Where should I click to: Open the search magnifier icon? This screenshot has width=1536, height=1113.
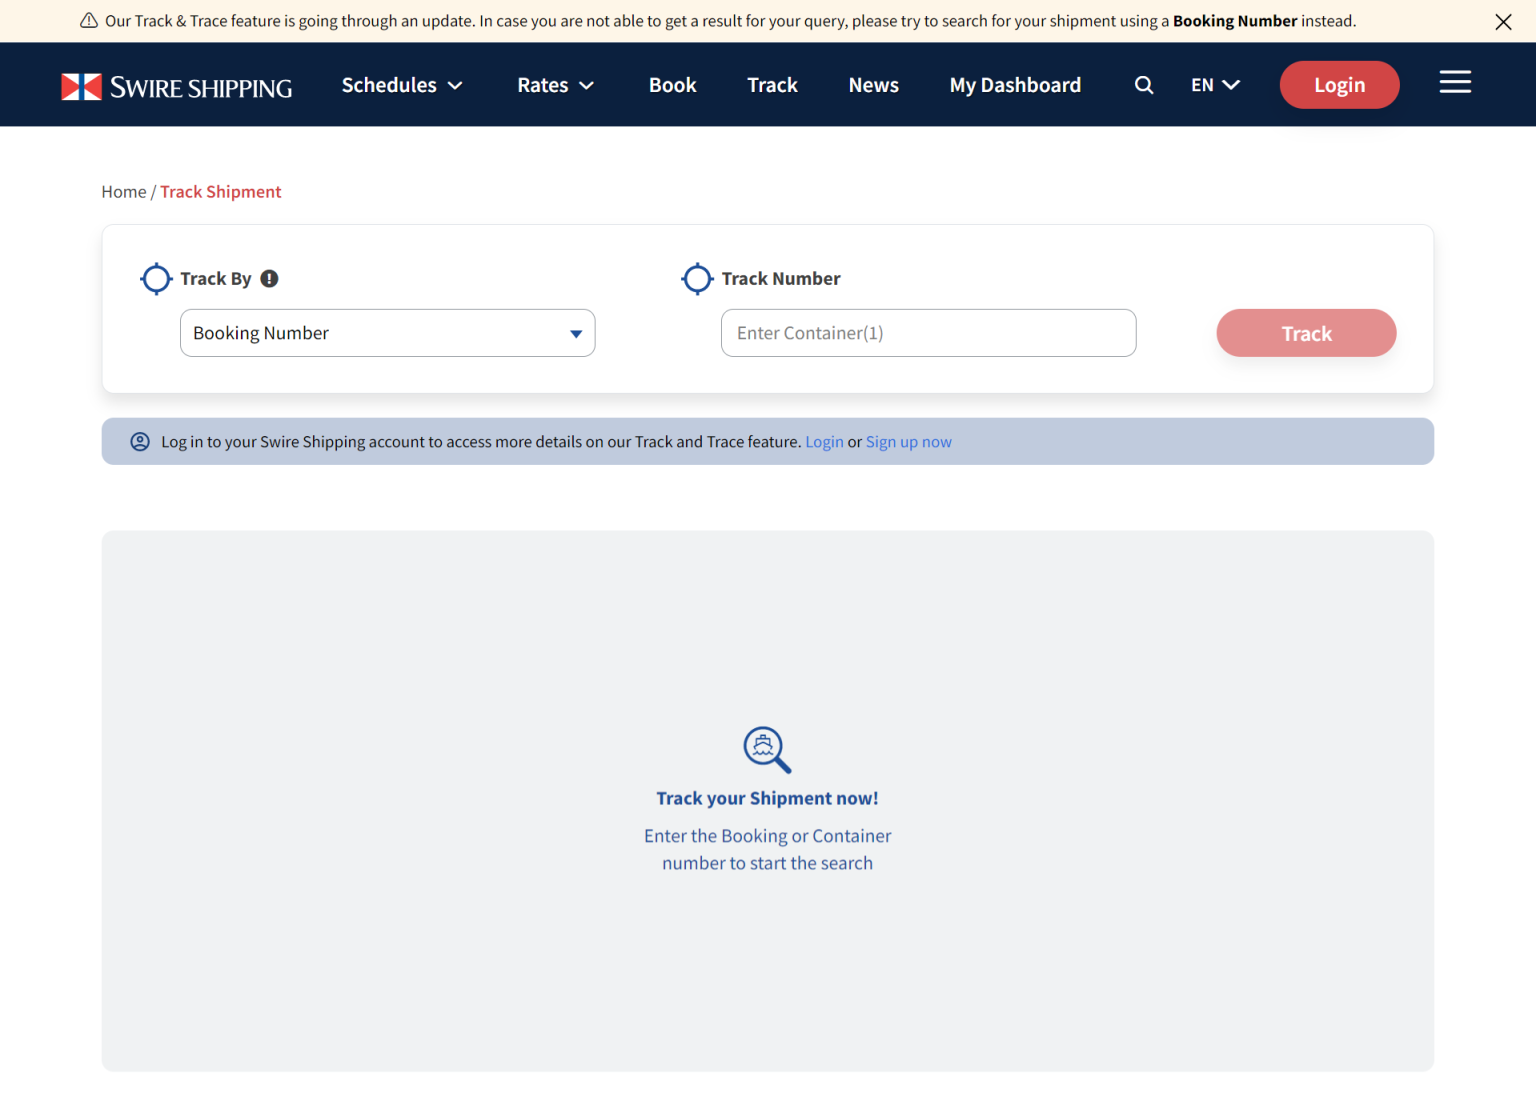pyautogui.click(x=1144, y=86)
